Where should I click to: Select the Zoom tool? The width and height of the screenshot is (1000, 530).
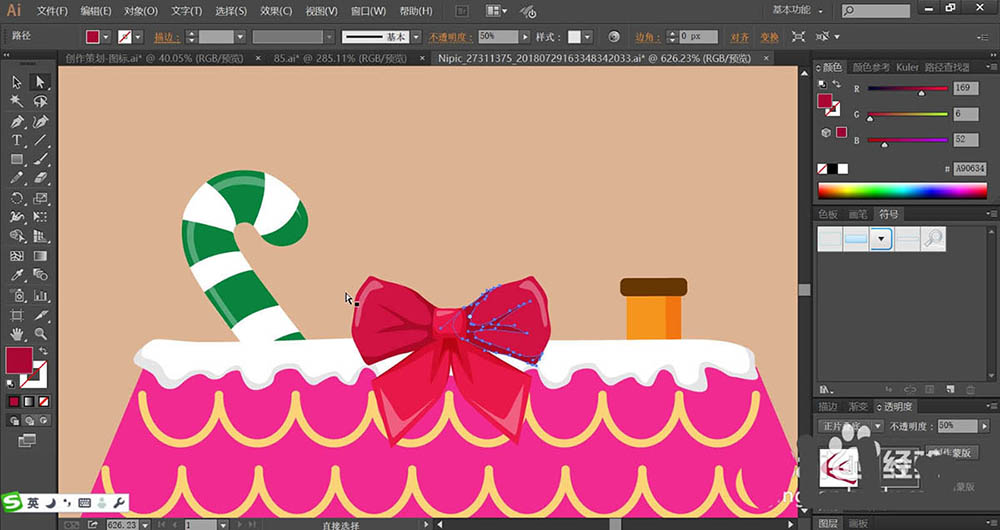point(40,334)
